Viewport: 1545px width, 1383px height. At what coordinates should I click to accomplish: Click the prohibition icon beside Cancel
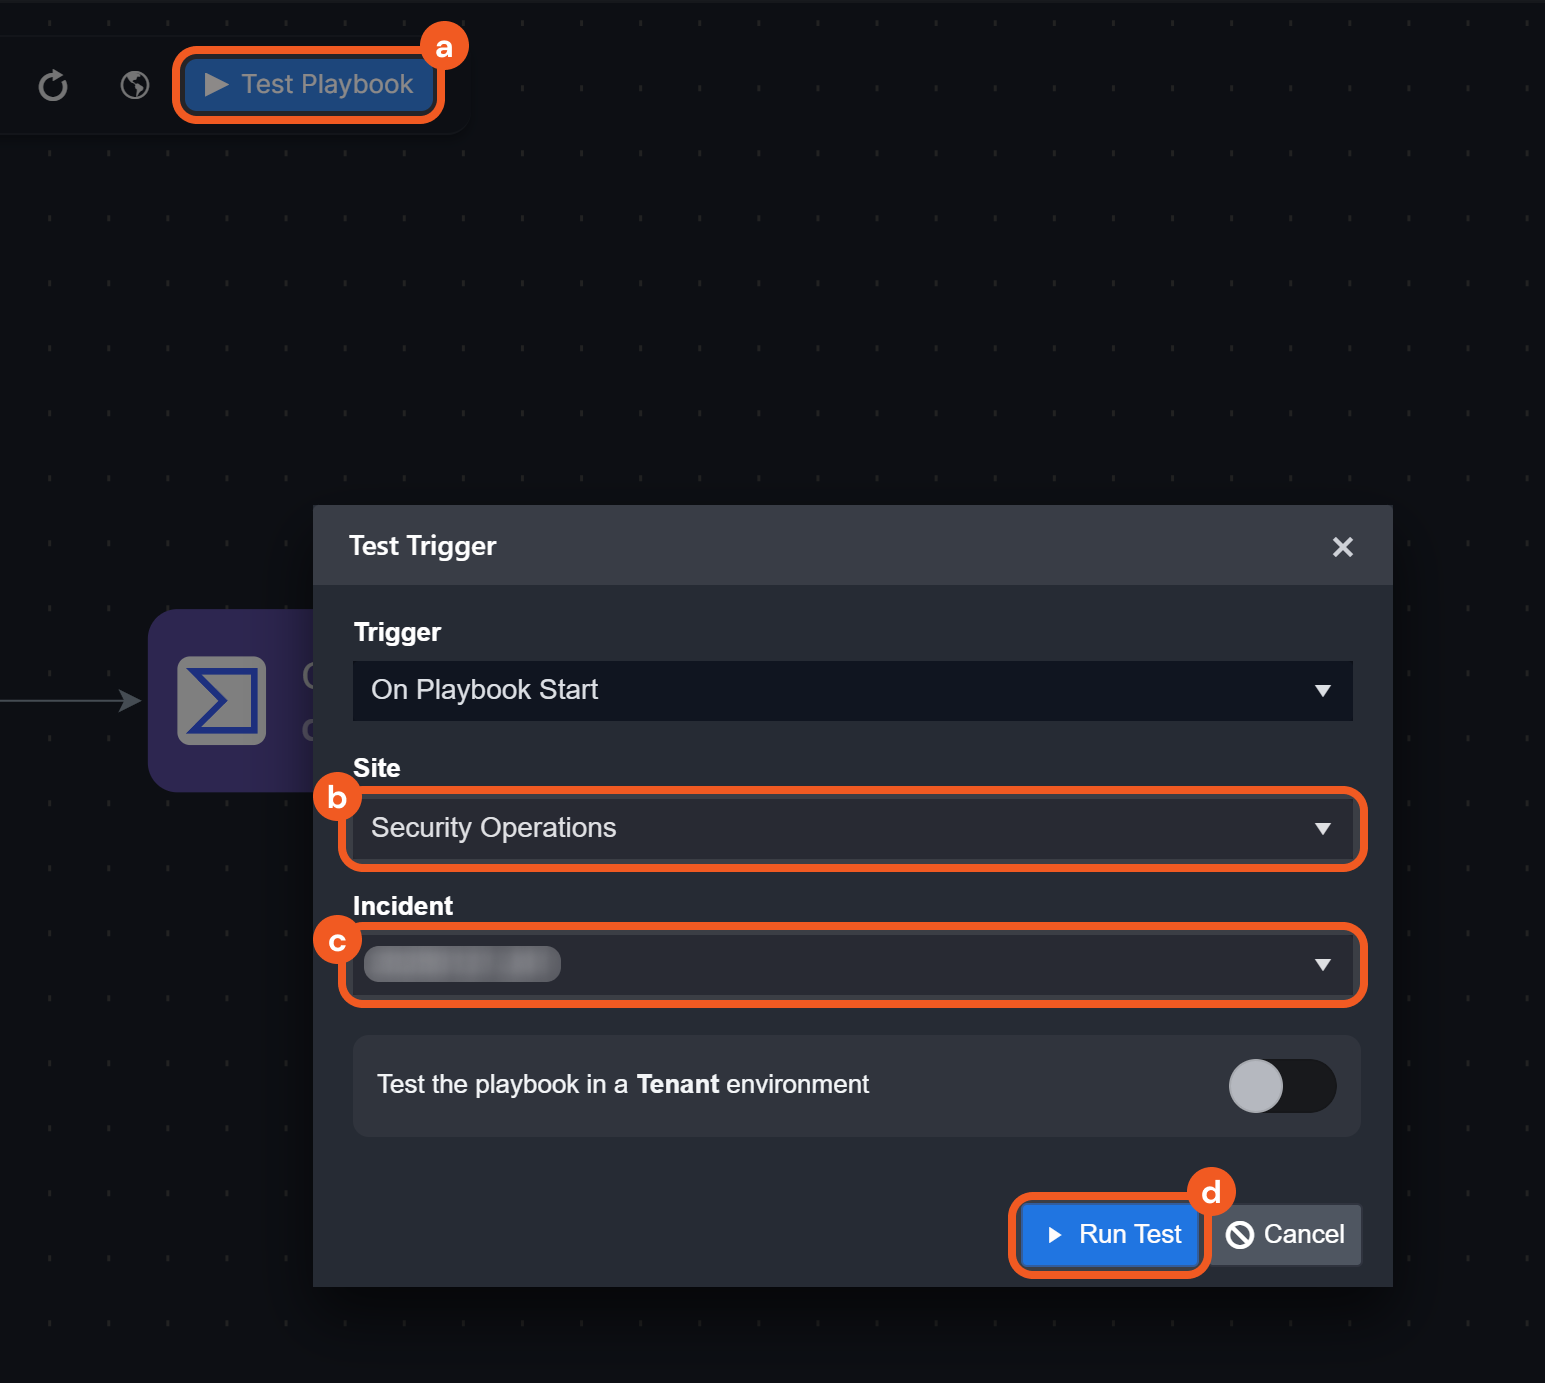pyautogui.click(x=1240, y=1236)
